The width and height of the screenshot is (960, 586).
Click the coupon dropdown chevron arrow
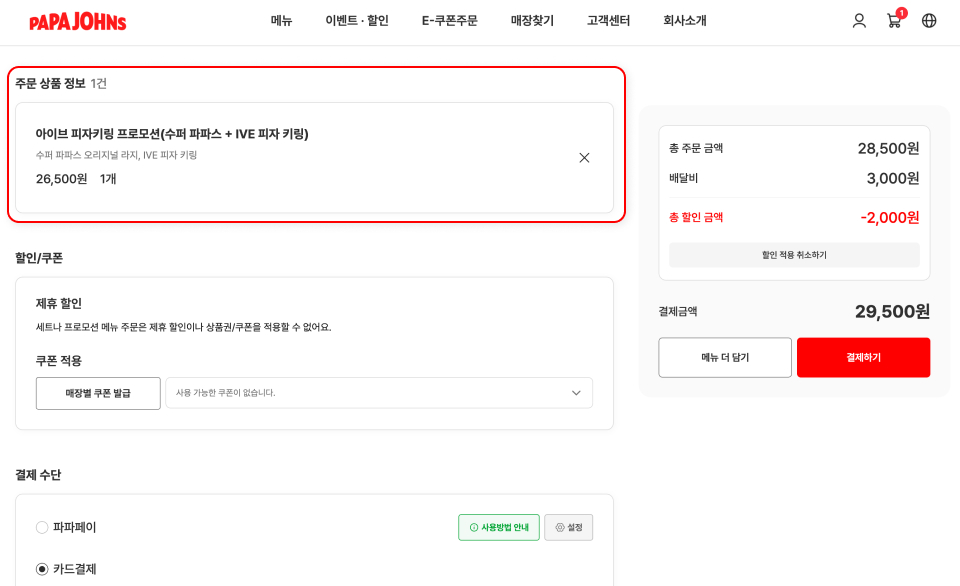[x=576, y=393]
